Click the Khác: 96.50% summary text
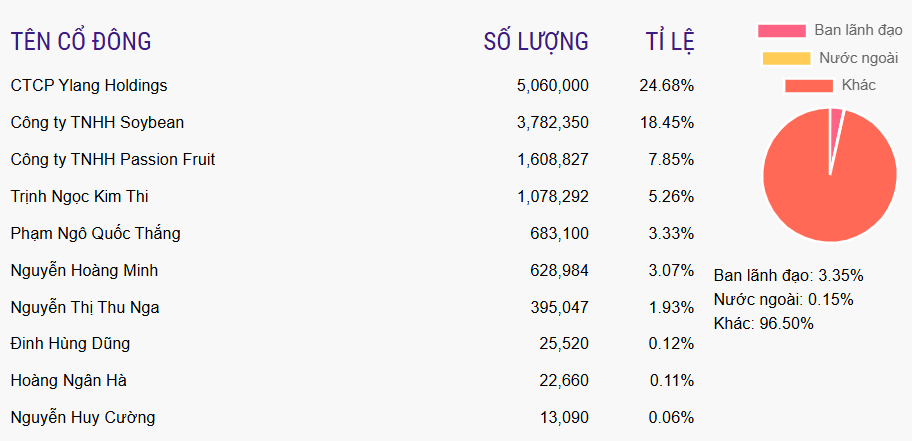Image resolution: width=912 pixels, height=441 pixels. click(764, 323)
